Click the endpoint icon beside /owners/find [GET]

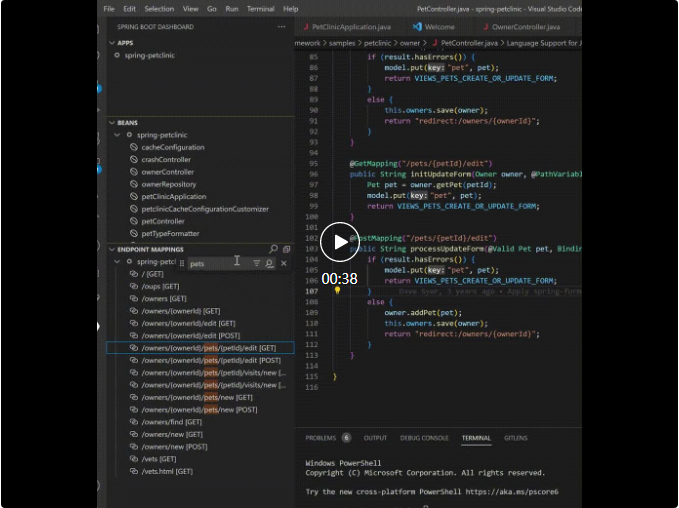pos(134,422)
